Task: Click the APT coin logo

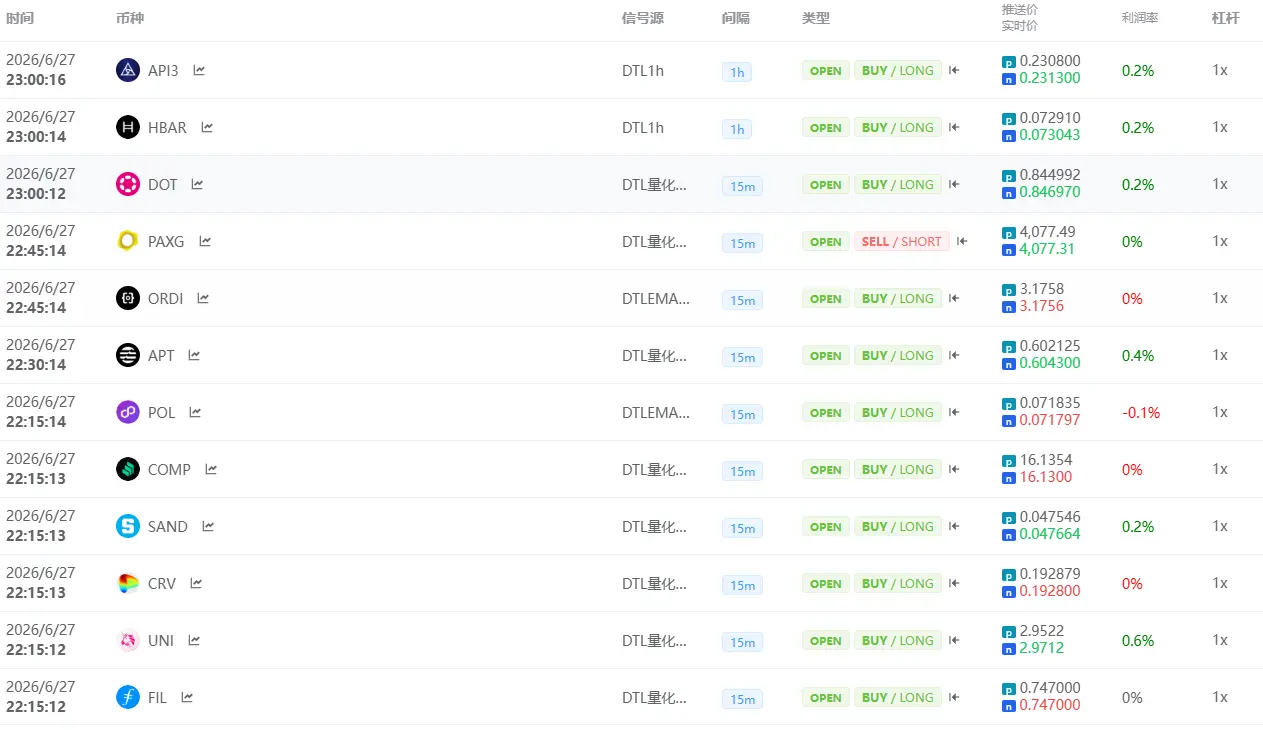Action: click(128, 355)
